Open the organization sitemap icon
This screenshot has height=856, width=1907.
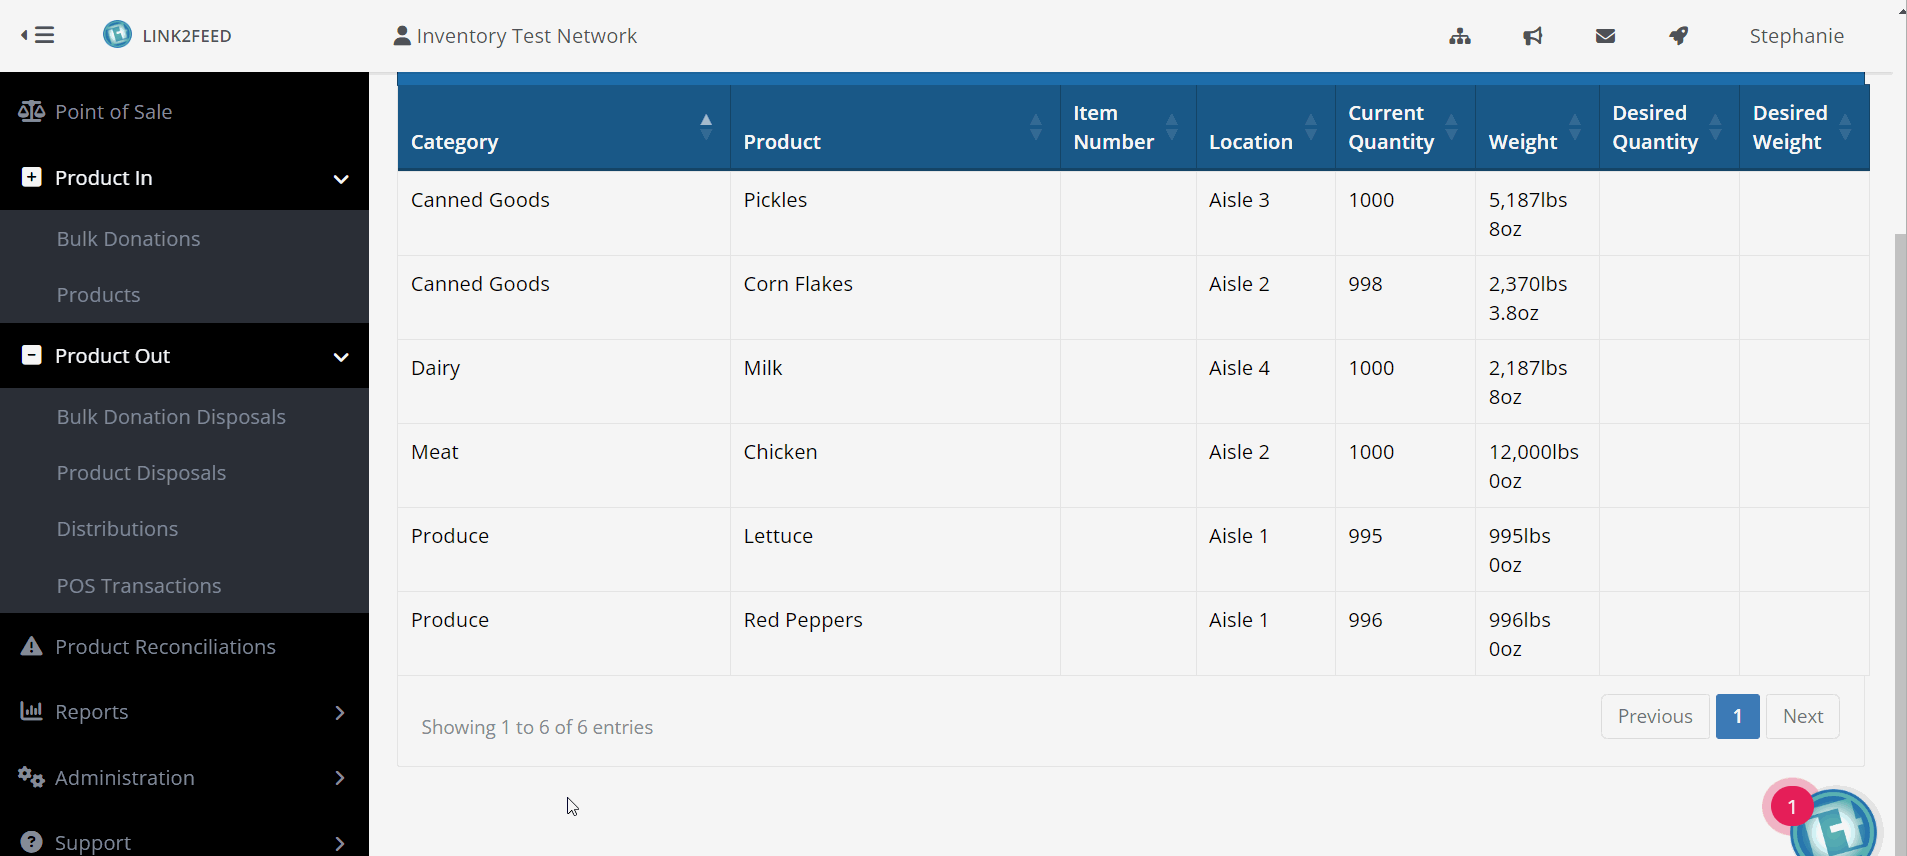[1460, 36]
